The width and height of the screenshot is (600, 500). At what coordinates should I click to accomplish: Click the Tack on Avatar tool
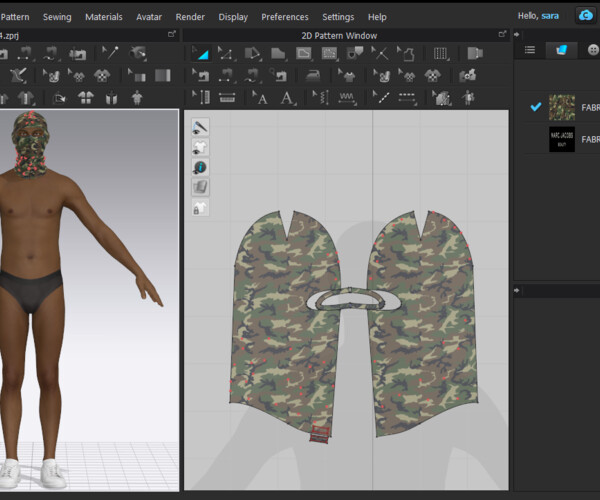(138, 53)
